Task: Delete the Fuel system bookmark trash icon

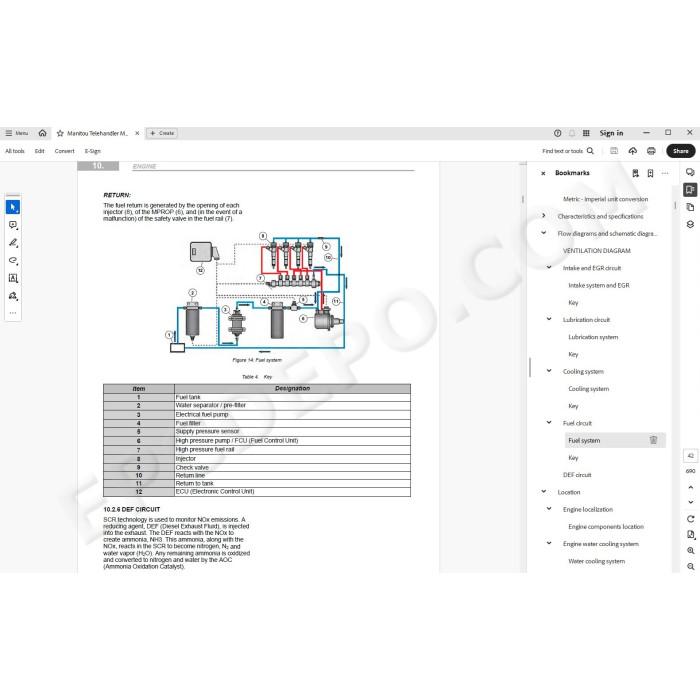Action: point(653,440)
